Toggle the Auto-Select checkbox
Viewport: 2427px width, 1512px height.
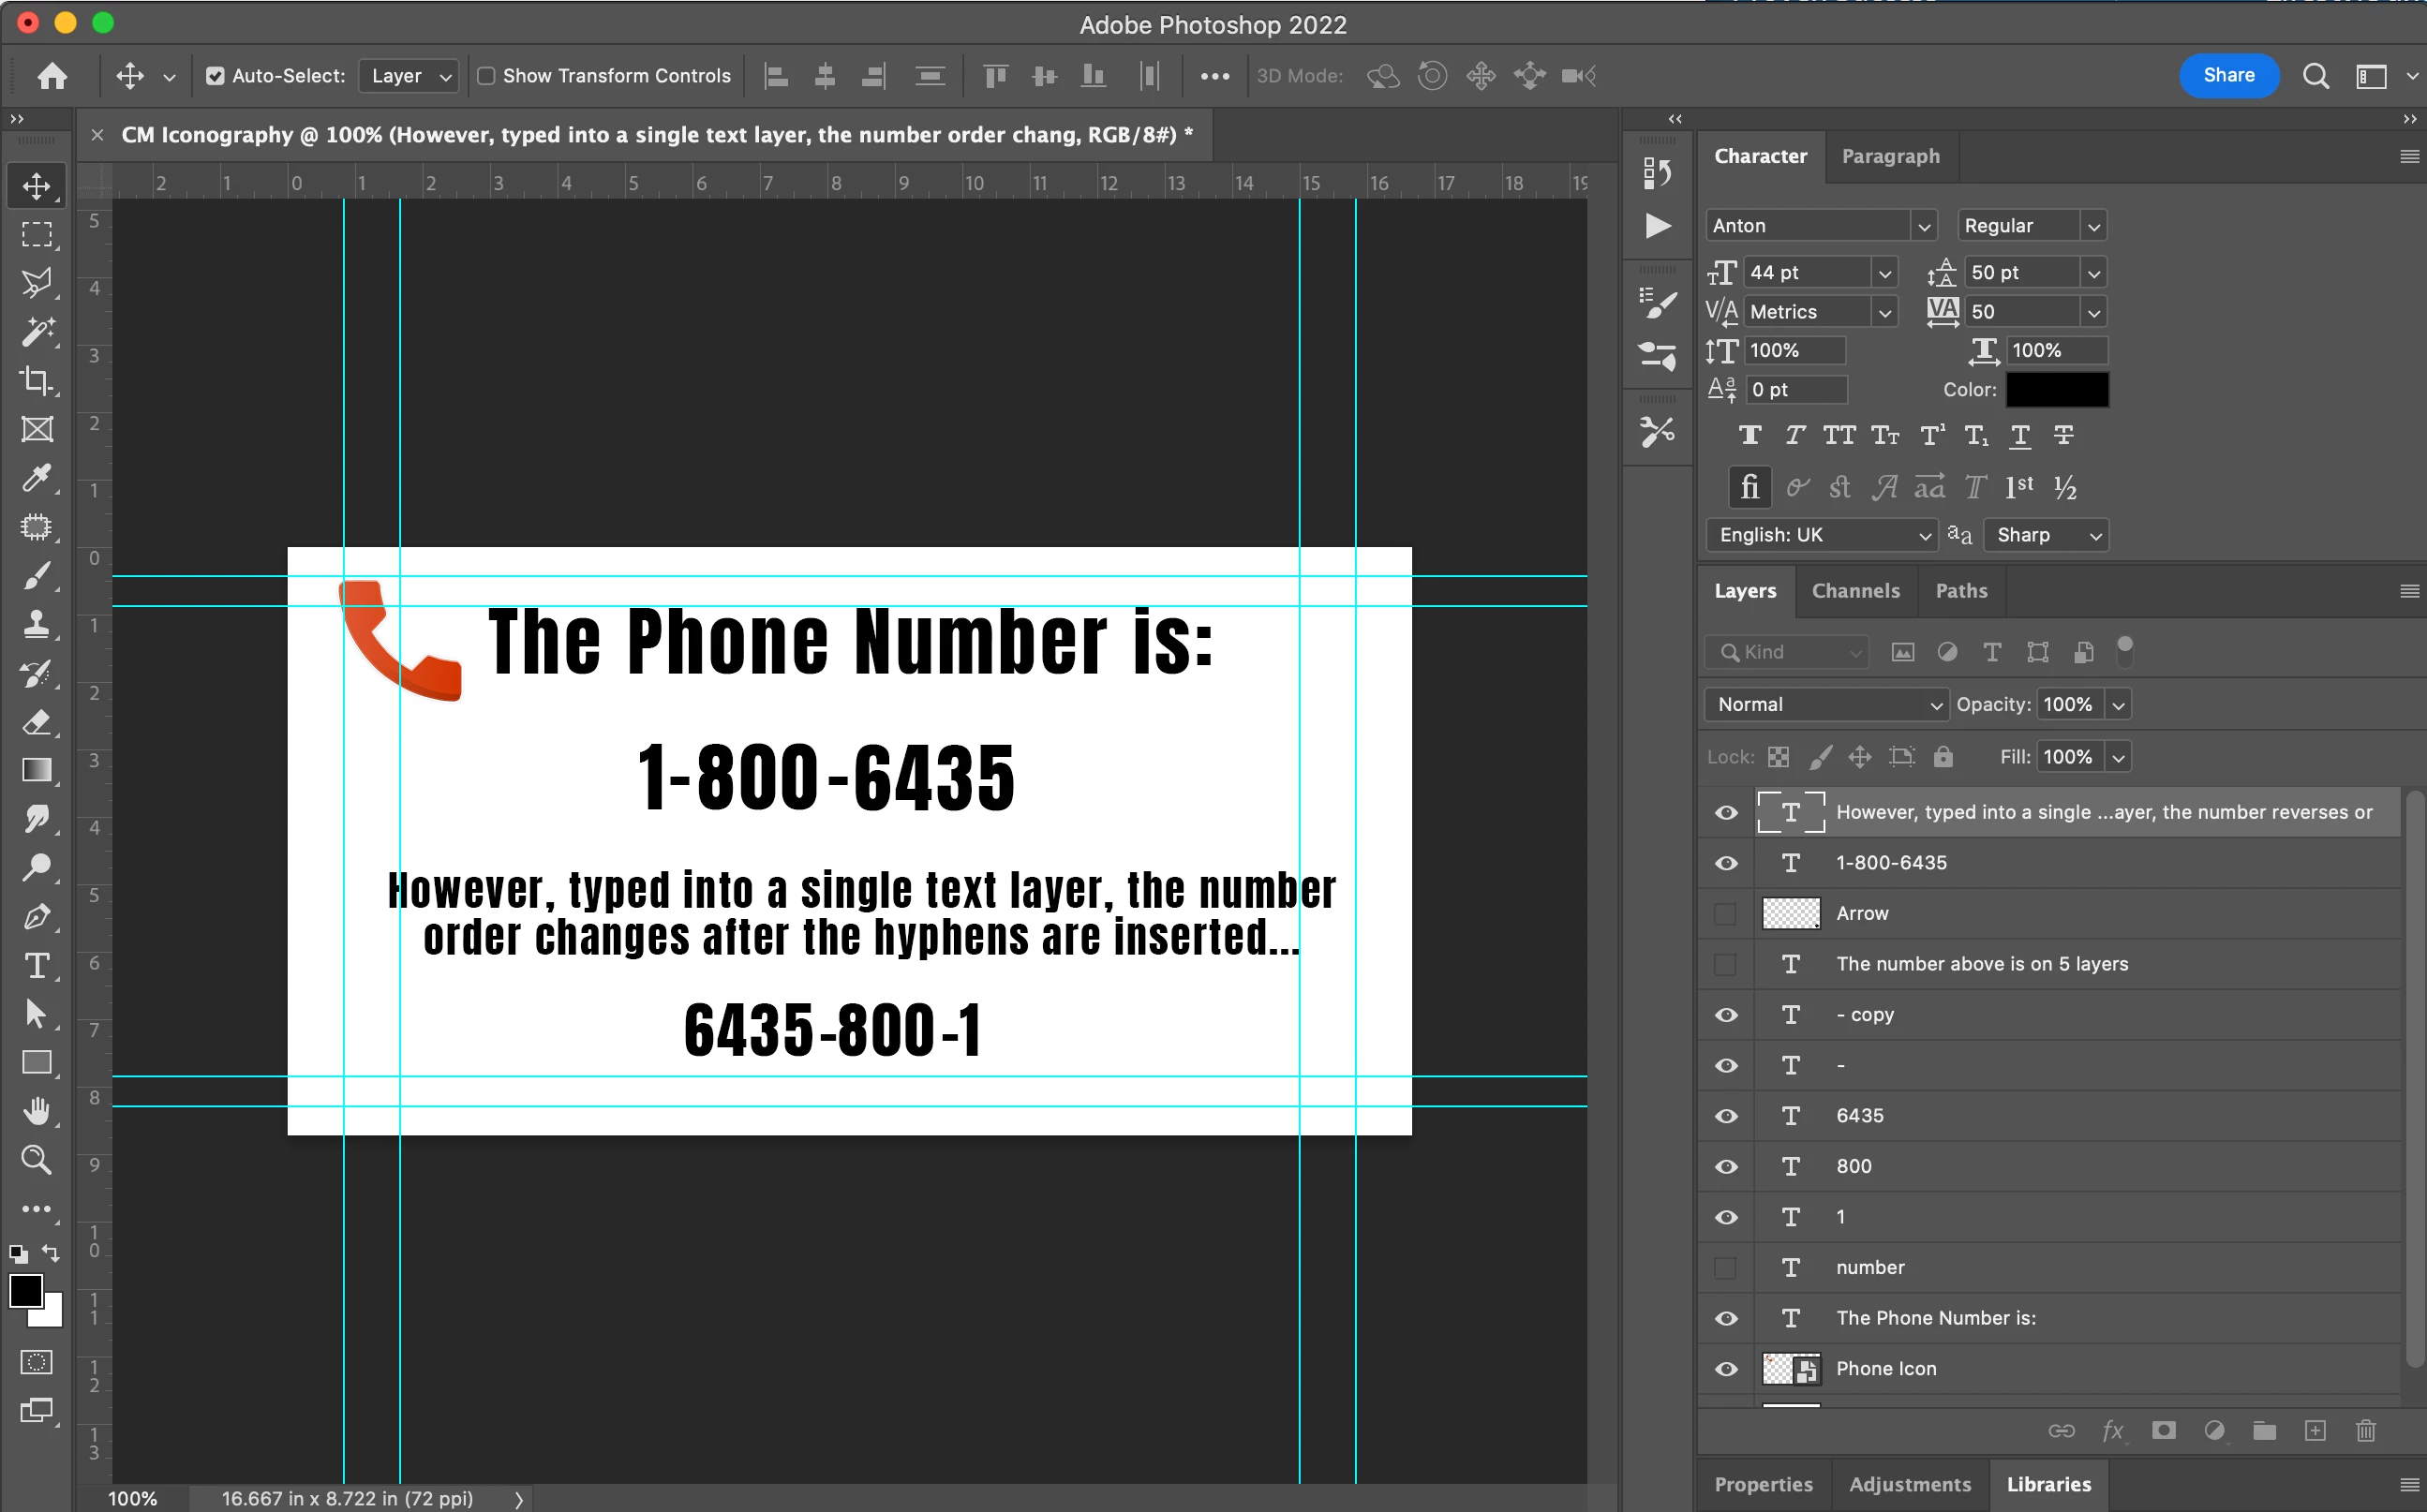pyautogui.click(x=215, y=76)
